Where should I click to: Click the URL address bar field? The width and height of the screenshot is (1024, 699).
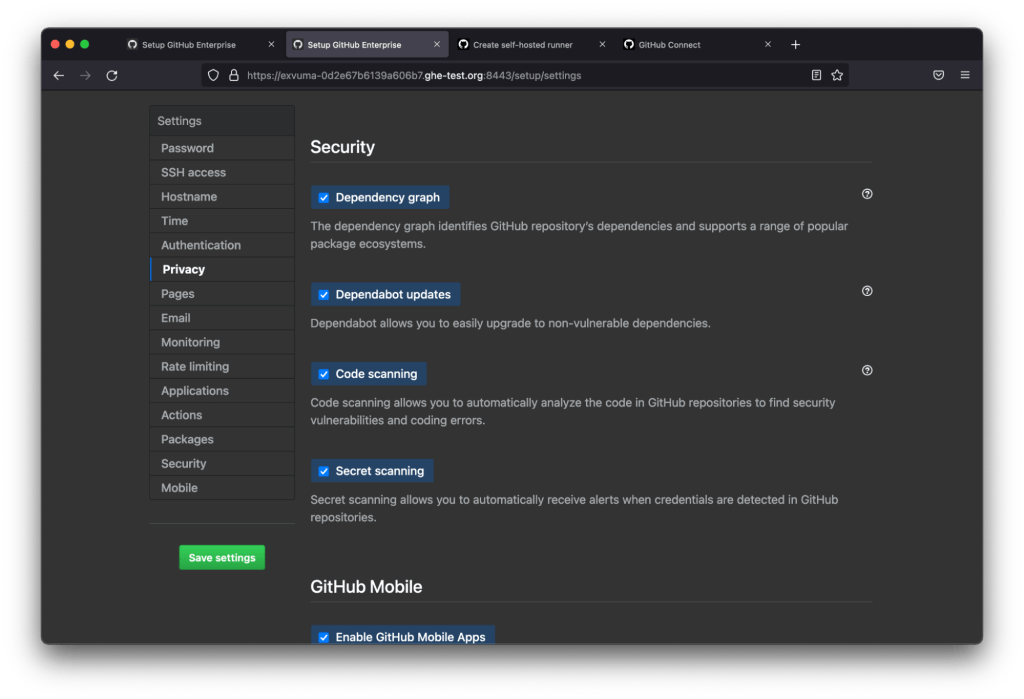point(525,76)
